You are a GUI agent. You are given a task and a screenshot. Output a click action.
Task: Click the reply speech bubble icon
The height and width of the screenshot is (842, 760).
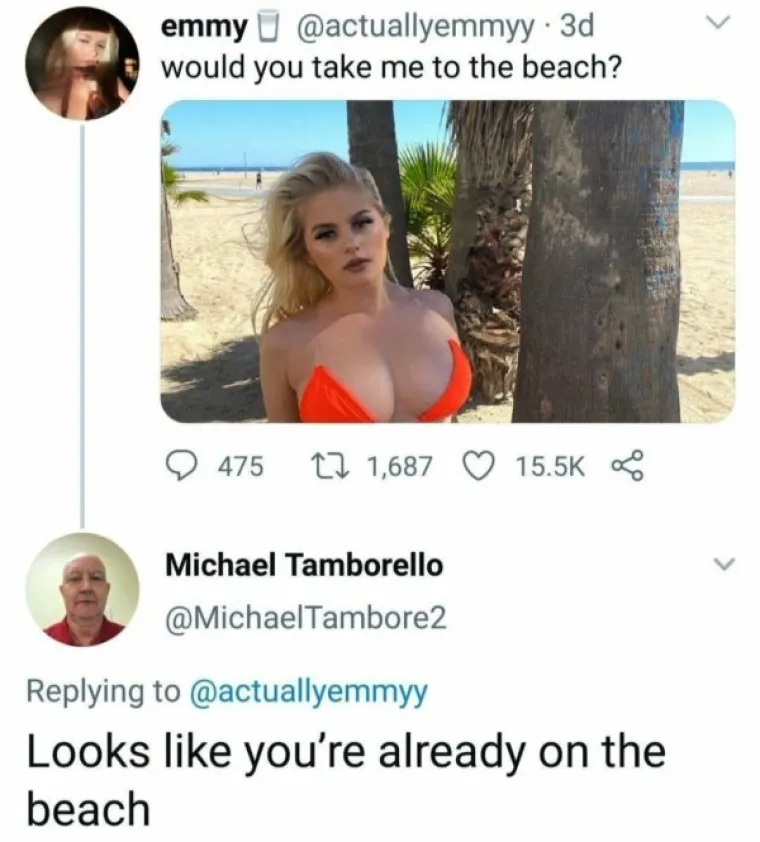(x=180, y=466)
